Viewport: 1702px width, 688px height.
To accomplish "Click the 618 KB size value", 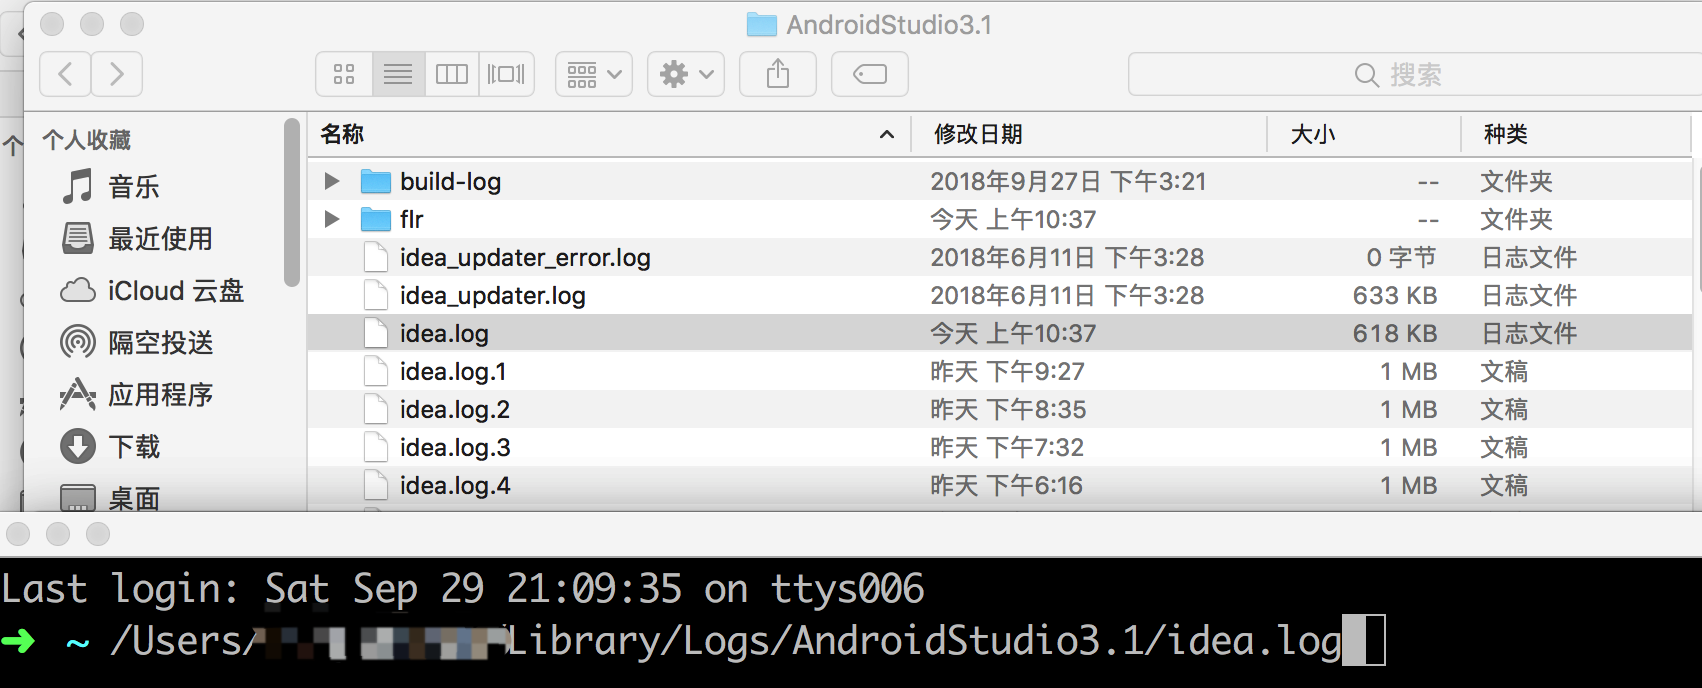I will point(1395,333).
